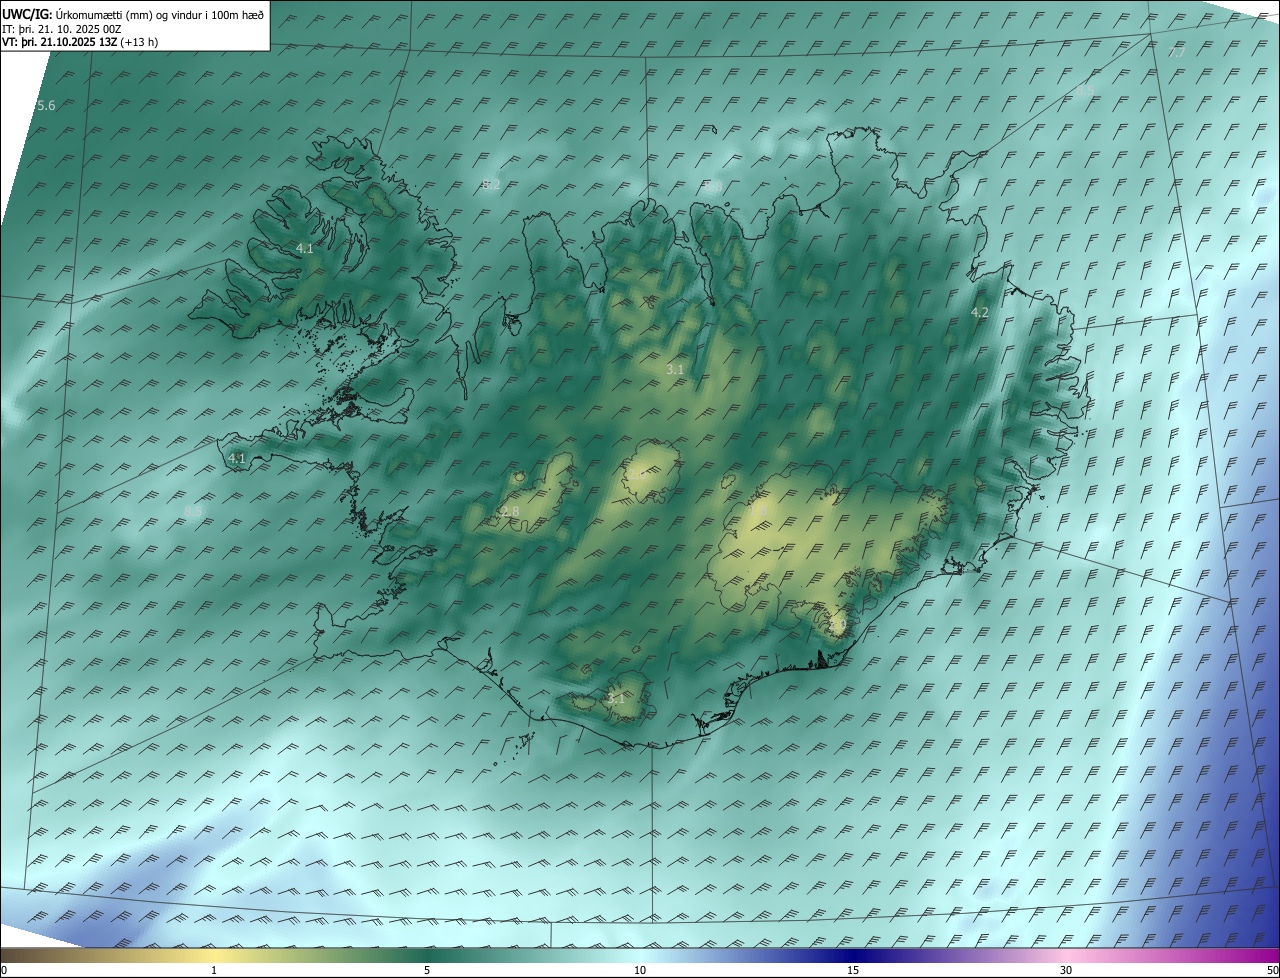Click the 7.7 value in the northeast sea
Screen dimensions: 1280x978
(1177, 52)
